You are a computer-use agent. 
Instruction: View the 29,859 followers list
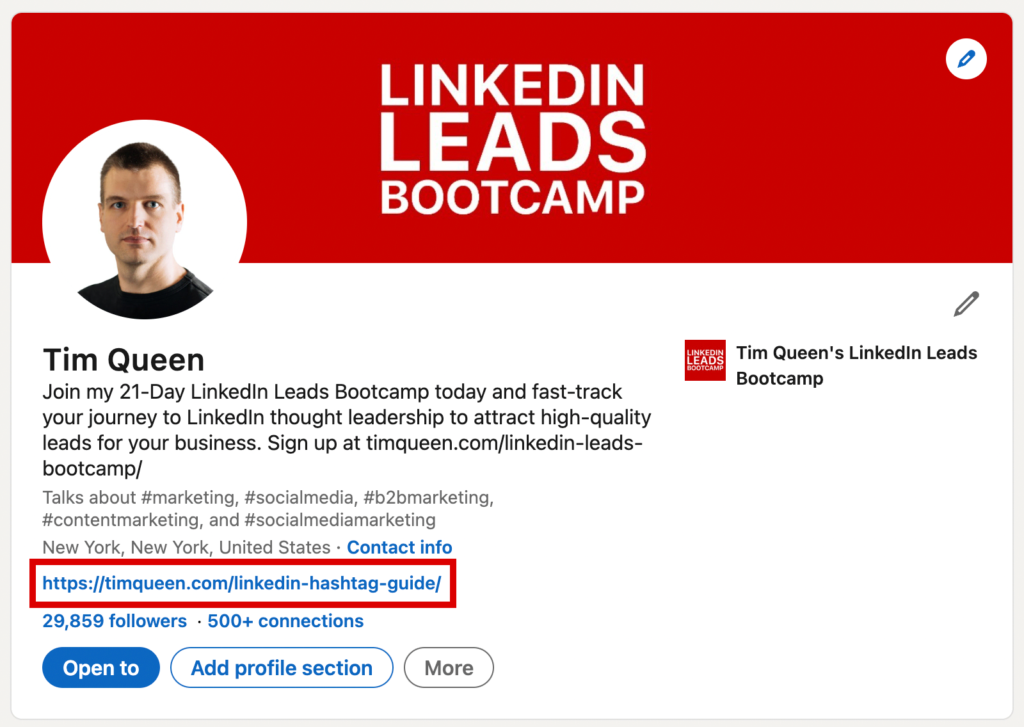[114, 621]
